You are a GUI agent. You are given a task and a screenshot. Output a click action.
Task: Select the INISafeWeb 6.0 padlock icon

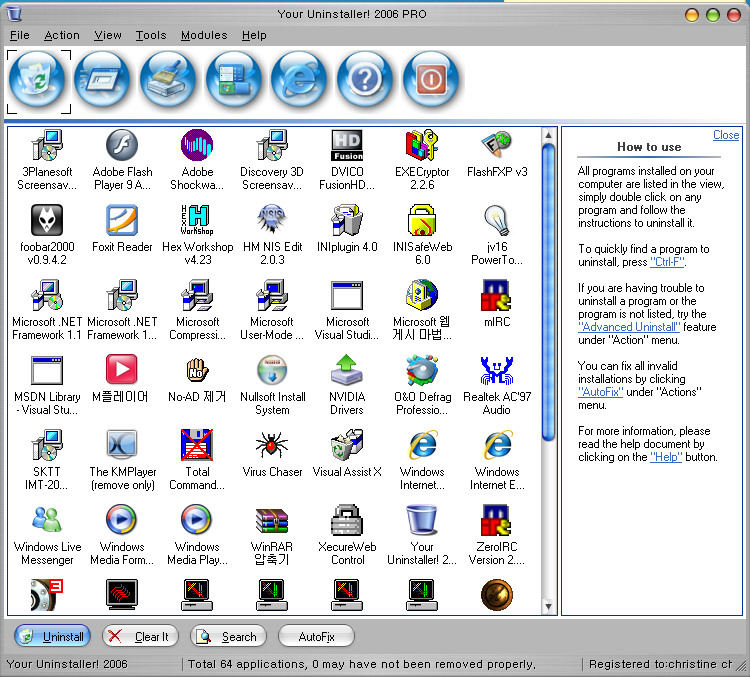[x=422, y=220]
